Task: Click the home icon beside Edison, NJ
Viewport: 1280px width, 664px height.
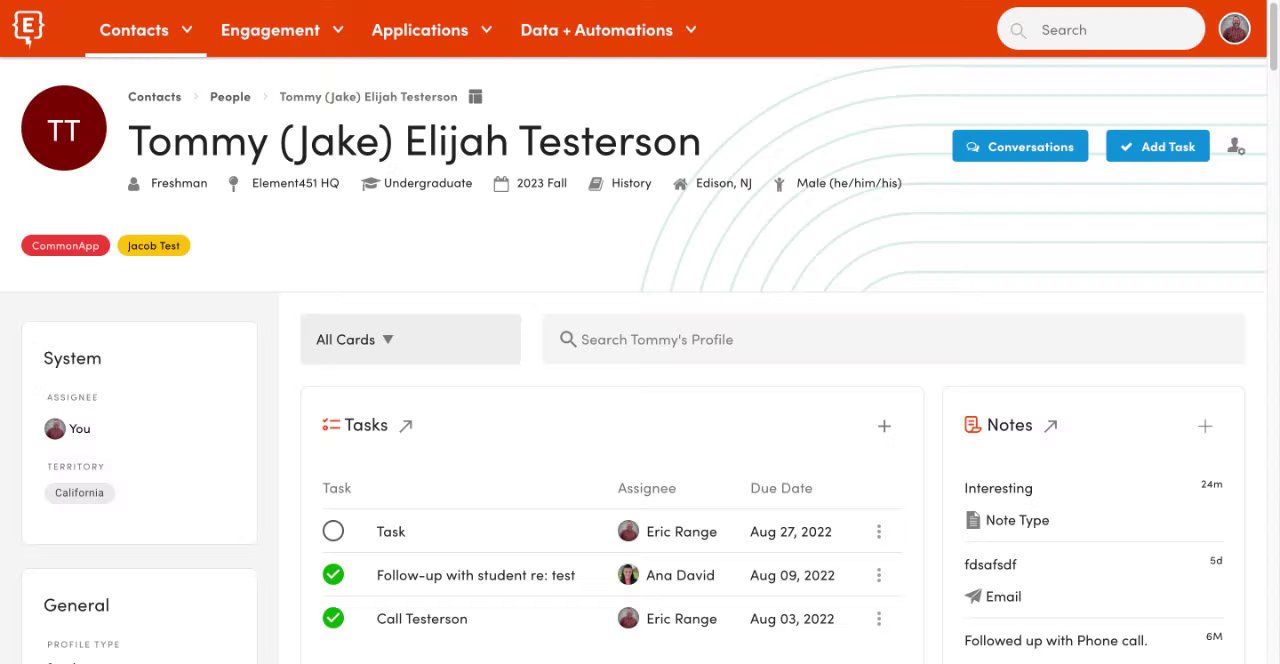Action: tap(680, 184)
